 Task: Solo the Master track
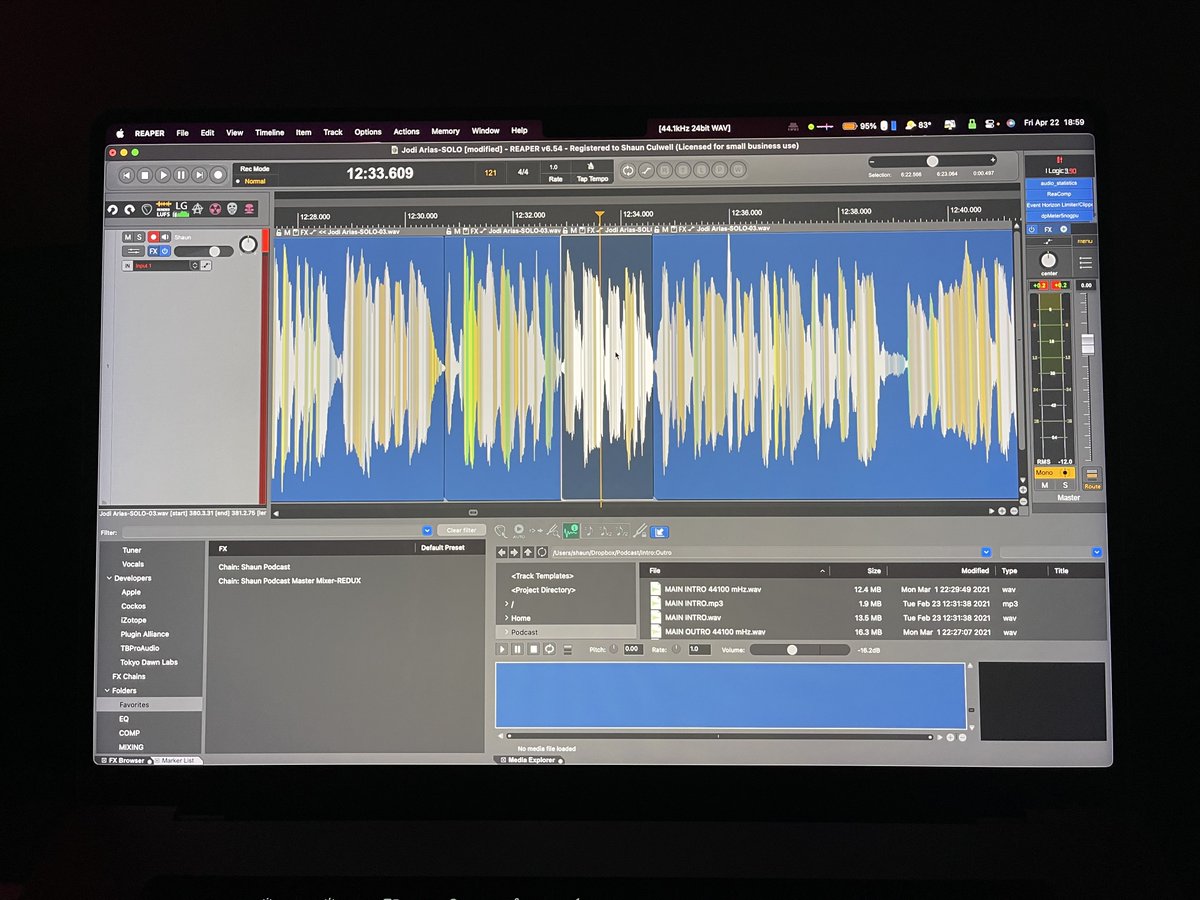[x=1065, y=485]
